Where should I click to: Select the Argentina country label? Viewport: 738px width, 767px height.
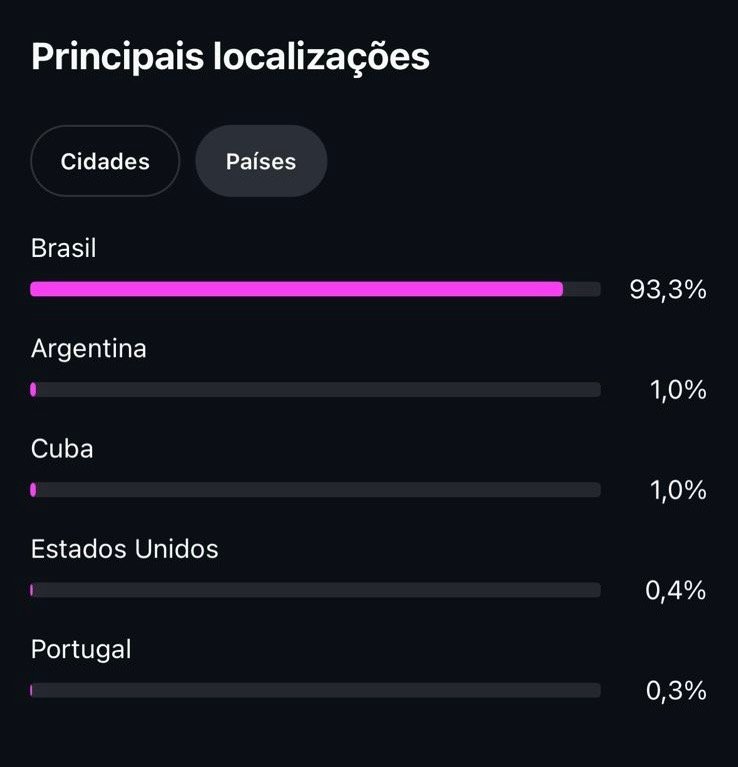[x=89, y=348]
